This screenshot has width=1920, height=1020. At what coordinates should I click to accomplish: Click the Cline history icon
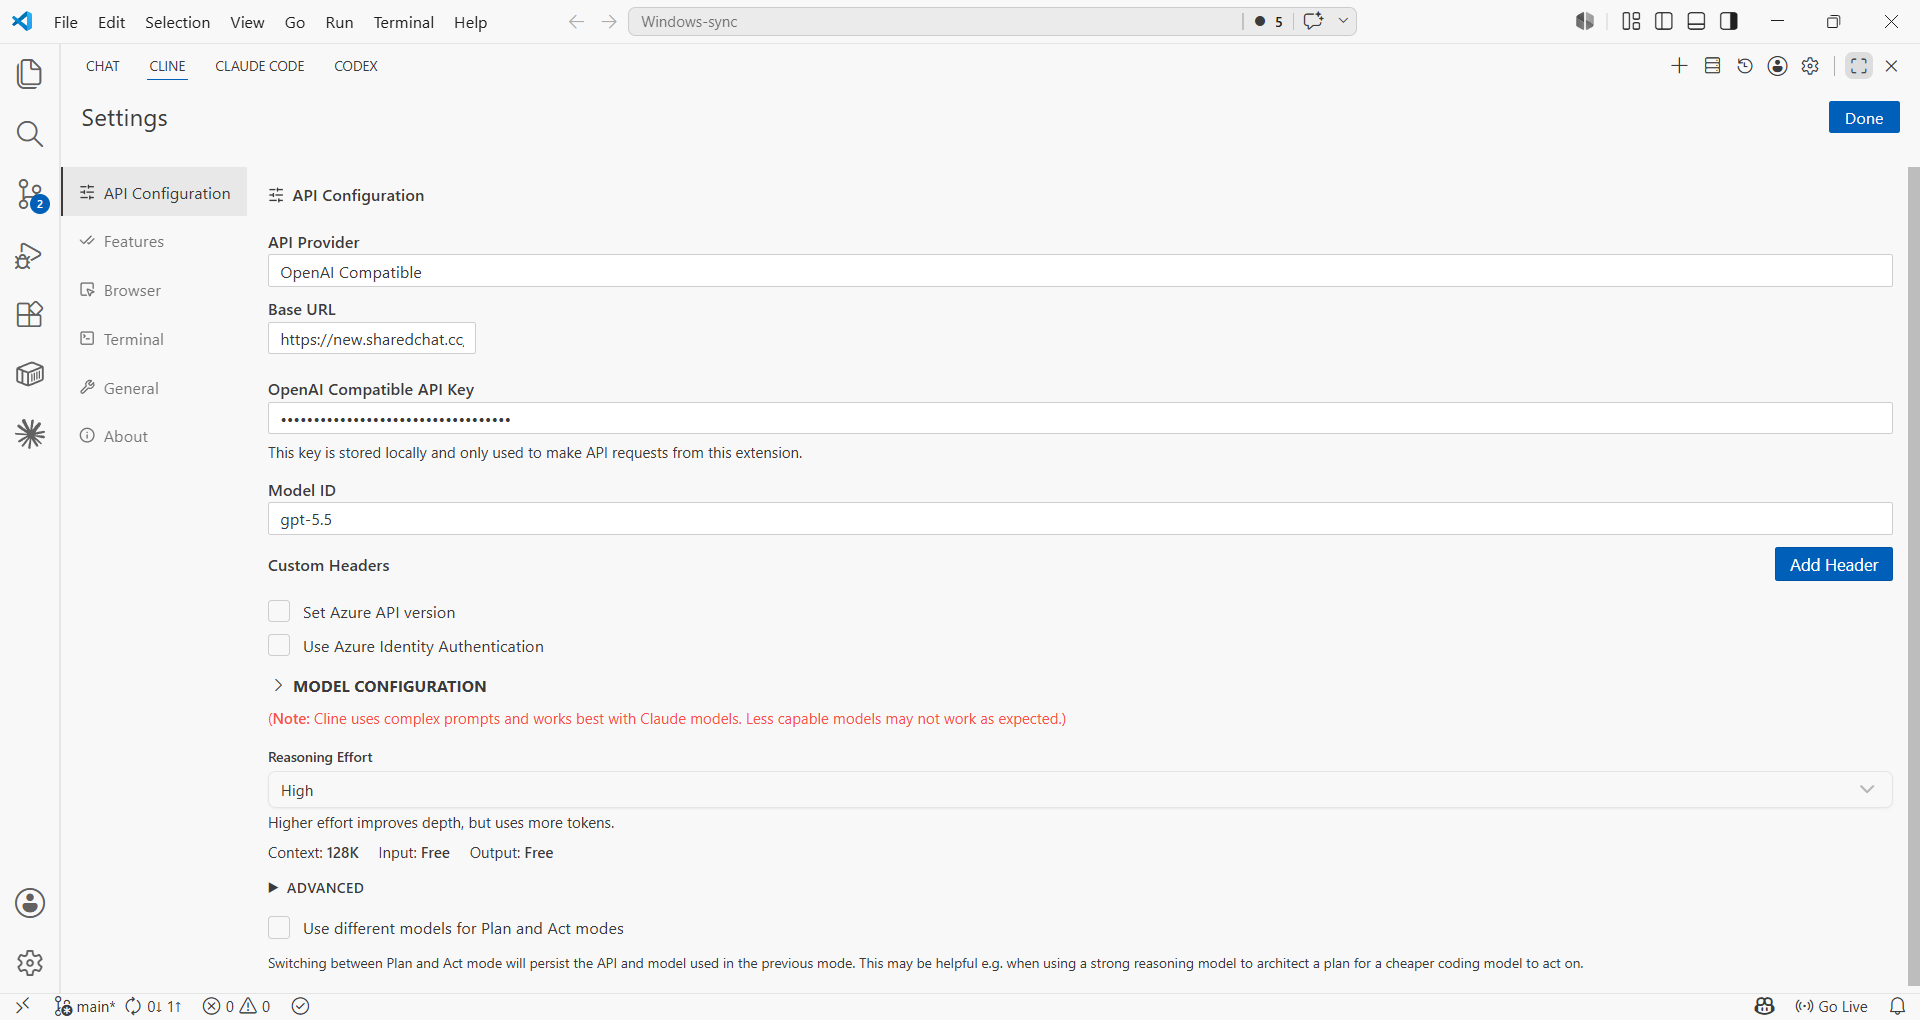[x=1745, y=66]
